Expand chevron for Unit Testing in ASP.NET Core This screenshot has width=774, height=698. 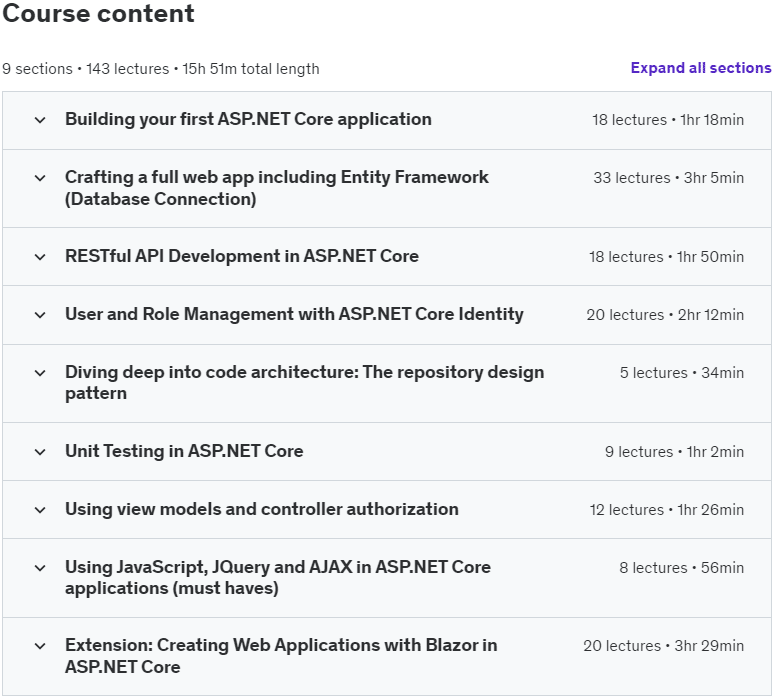click(40, 452)
